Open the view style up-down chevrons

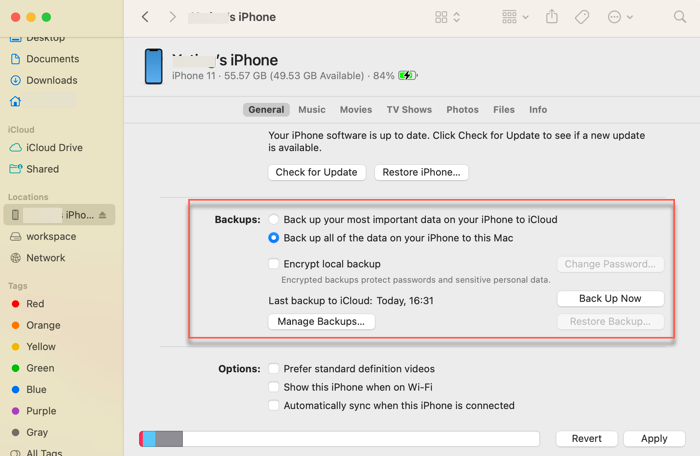pos(457,17)
